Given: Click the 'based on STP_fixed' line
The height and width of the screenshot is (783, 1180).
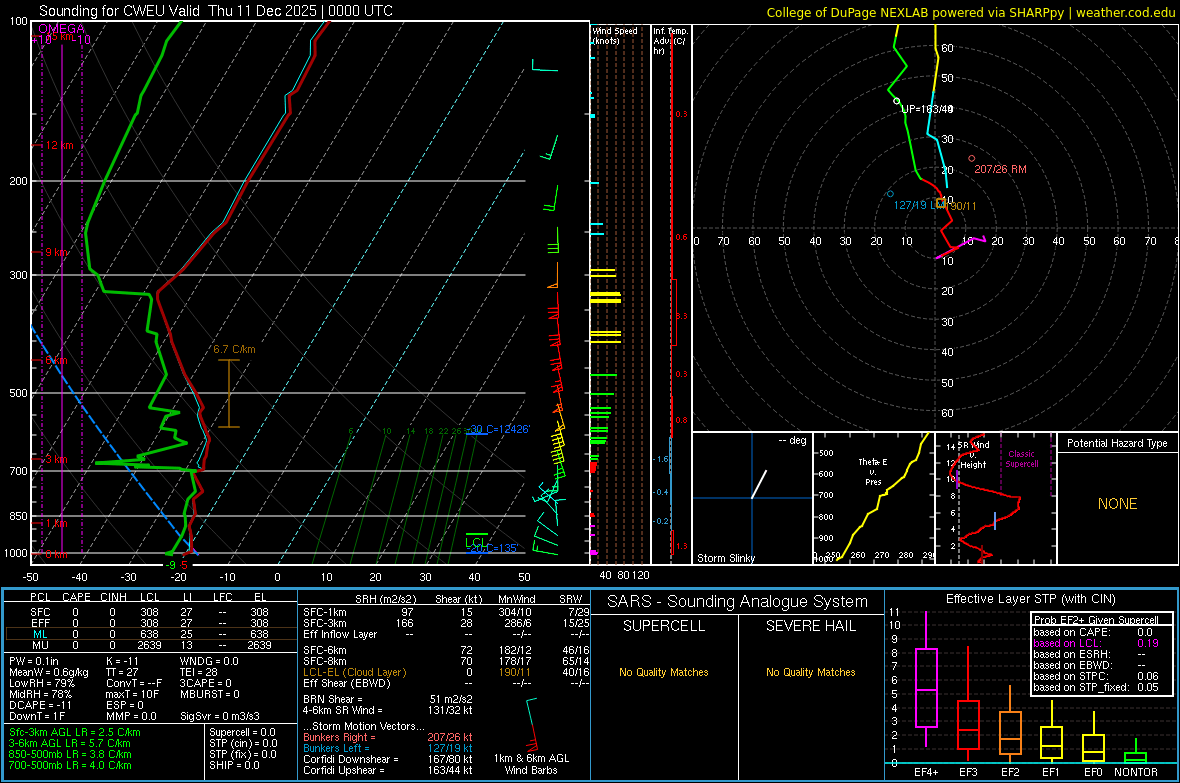Looking at the screenshot, I should tap(1096, 687).
